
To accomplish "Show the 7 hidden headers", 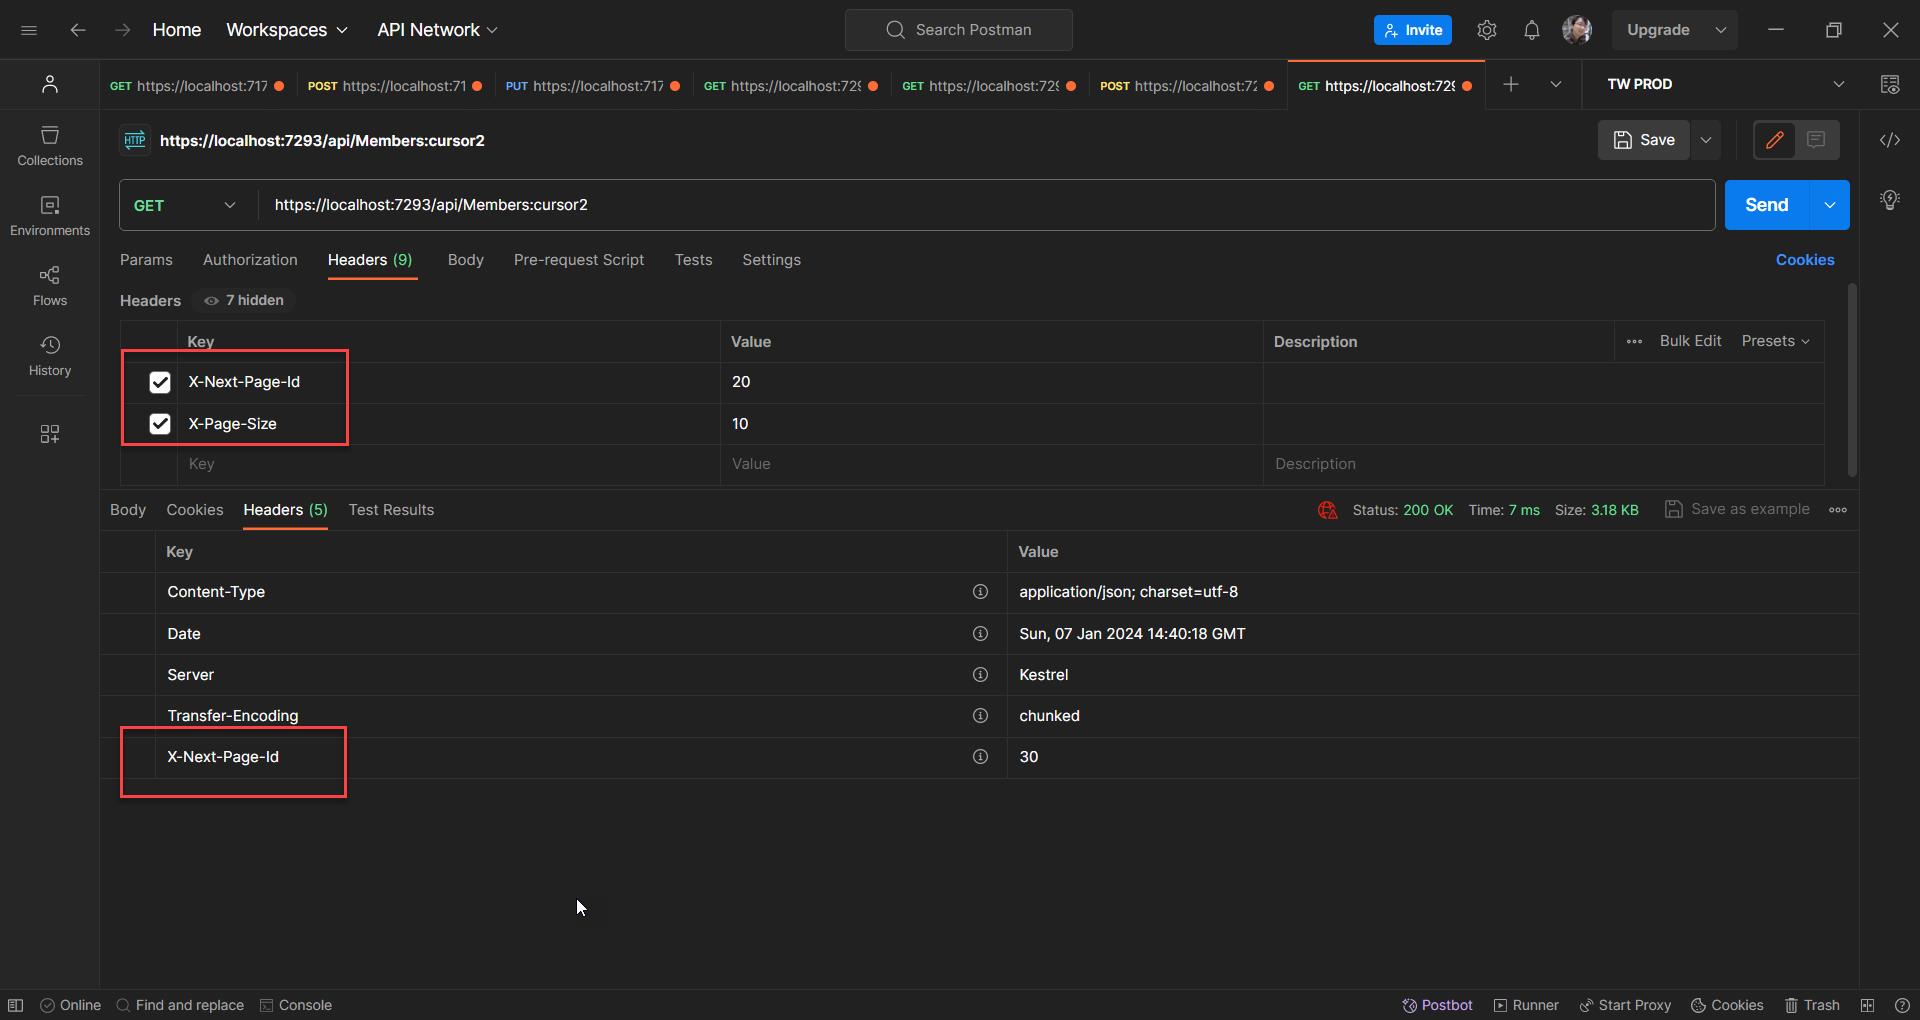I will 244,300.
